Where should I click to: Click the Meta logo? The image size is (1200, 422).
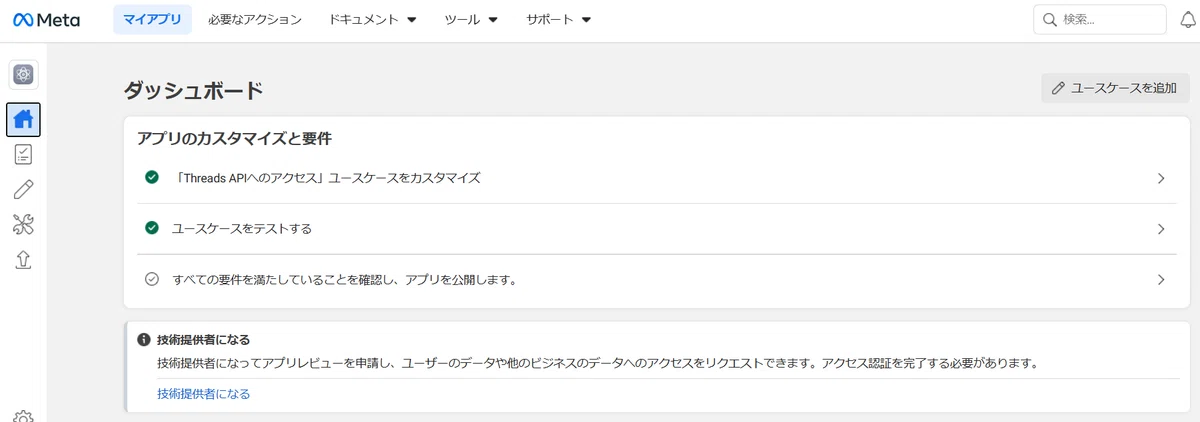pyautogui.click(x=47, y=20)
